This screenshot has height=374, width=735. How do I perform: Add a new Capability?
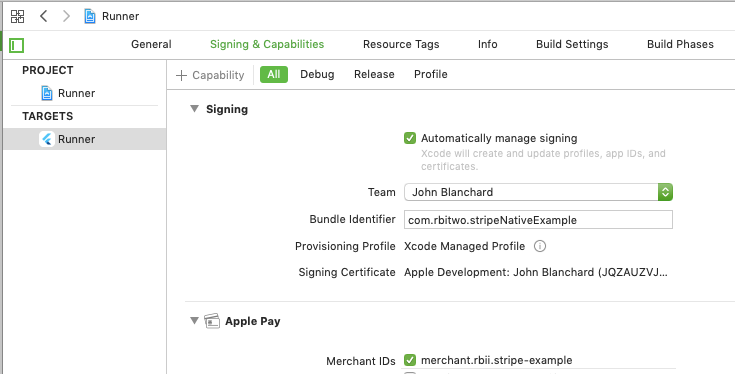(210, 75)
